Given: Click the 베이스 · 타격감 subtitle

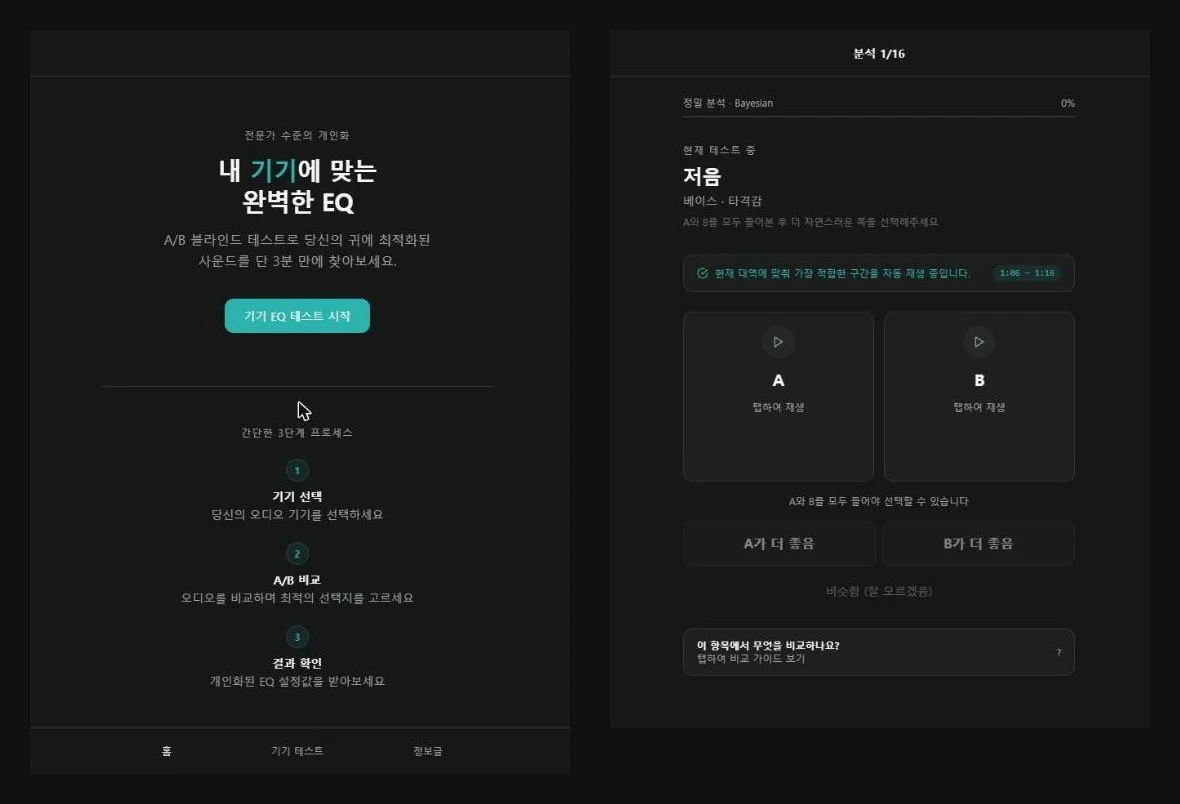Looking at the screenshot, I should pos(722,201).
